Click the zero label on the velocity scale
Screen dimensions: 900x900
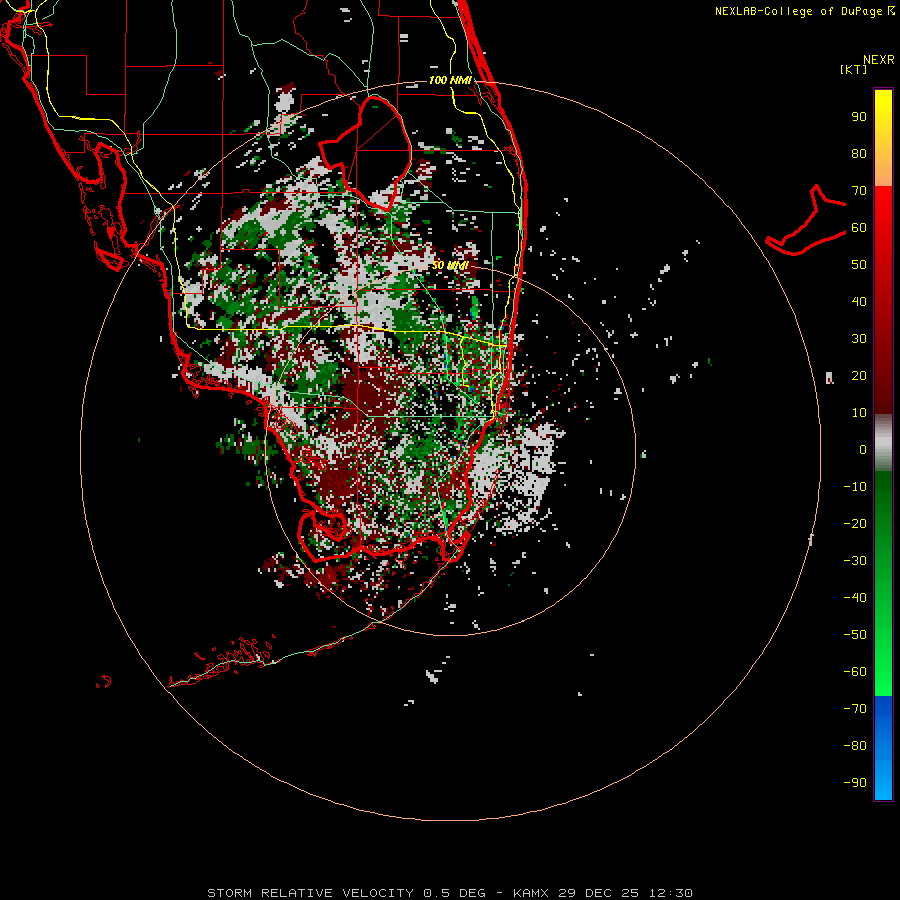[863, 449]
